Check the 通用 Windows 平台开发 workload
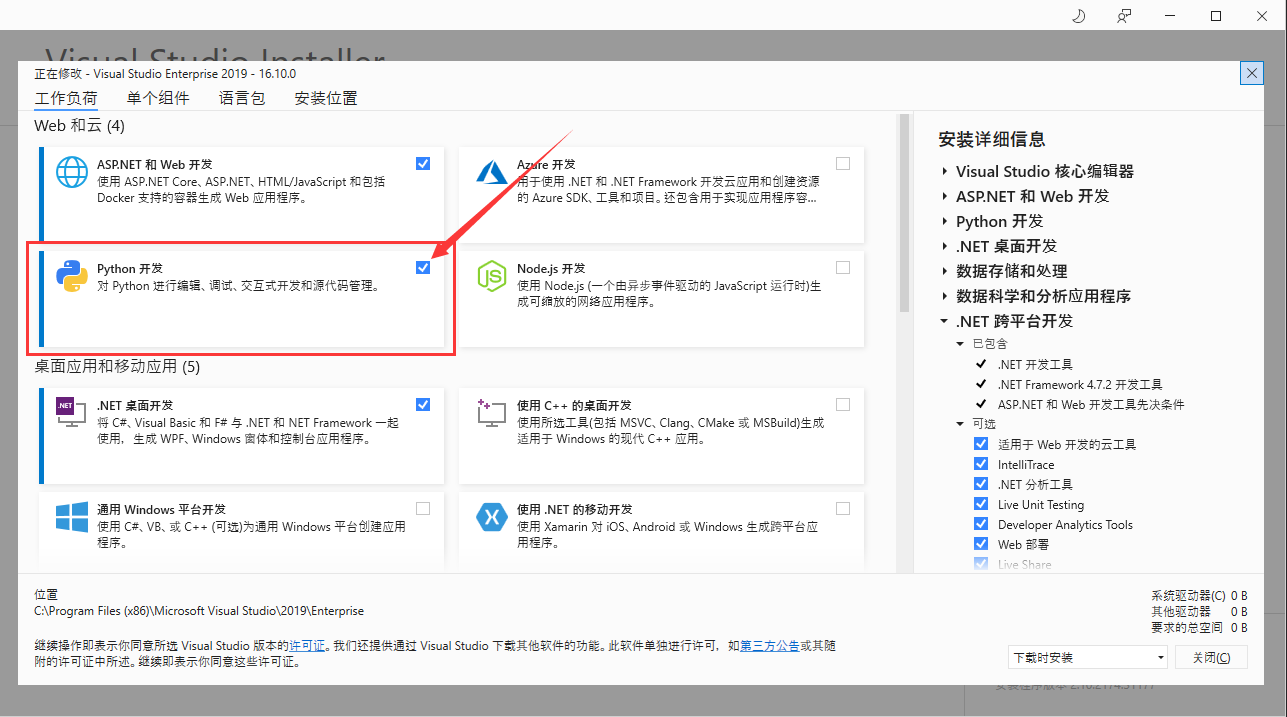The width and height of the screenshot is (1287, 717). 423,508
